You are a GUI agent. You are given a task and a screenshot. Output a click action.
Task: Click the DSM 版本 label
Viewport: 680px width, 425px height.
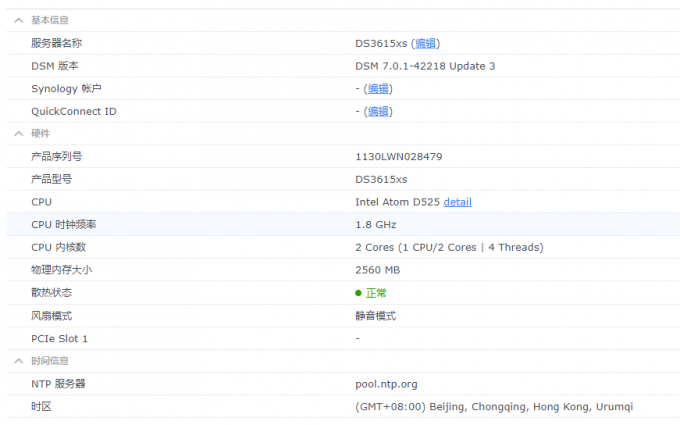point(55,66)
